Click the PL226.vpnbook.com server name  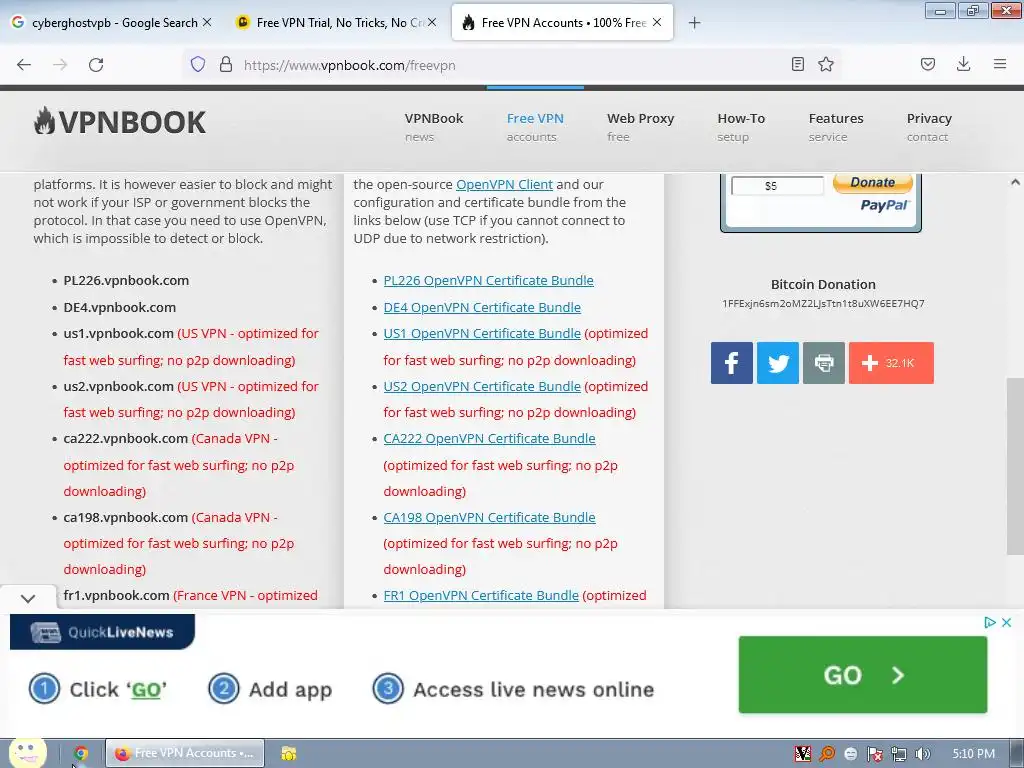click(x=126, y=280)
